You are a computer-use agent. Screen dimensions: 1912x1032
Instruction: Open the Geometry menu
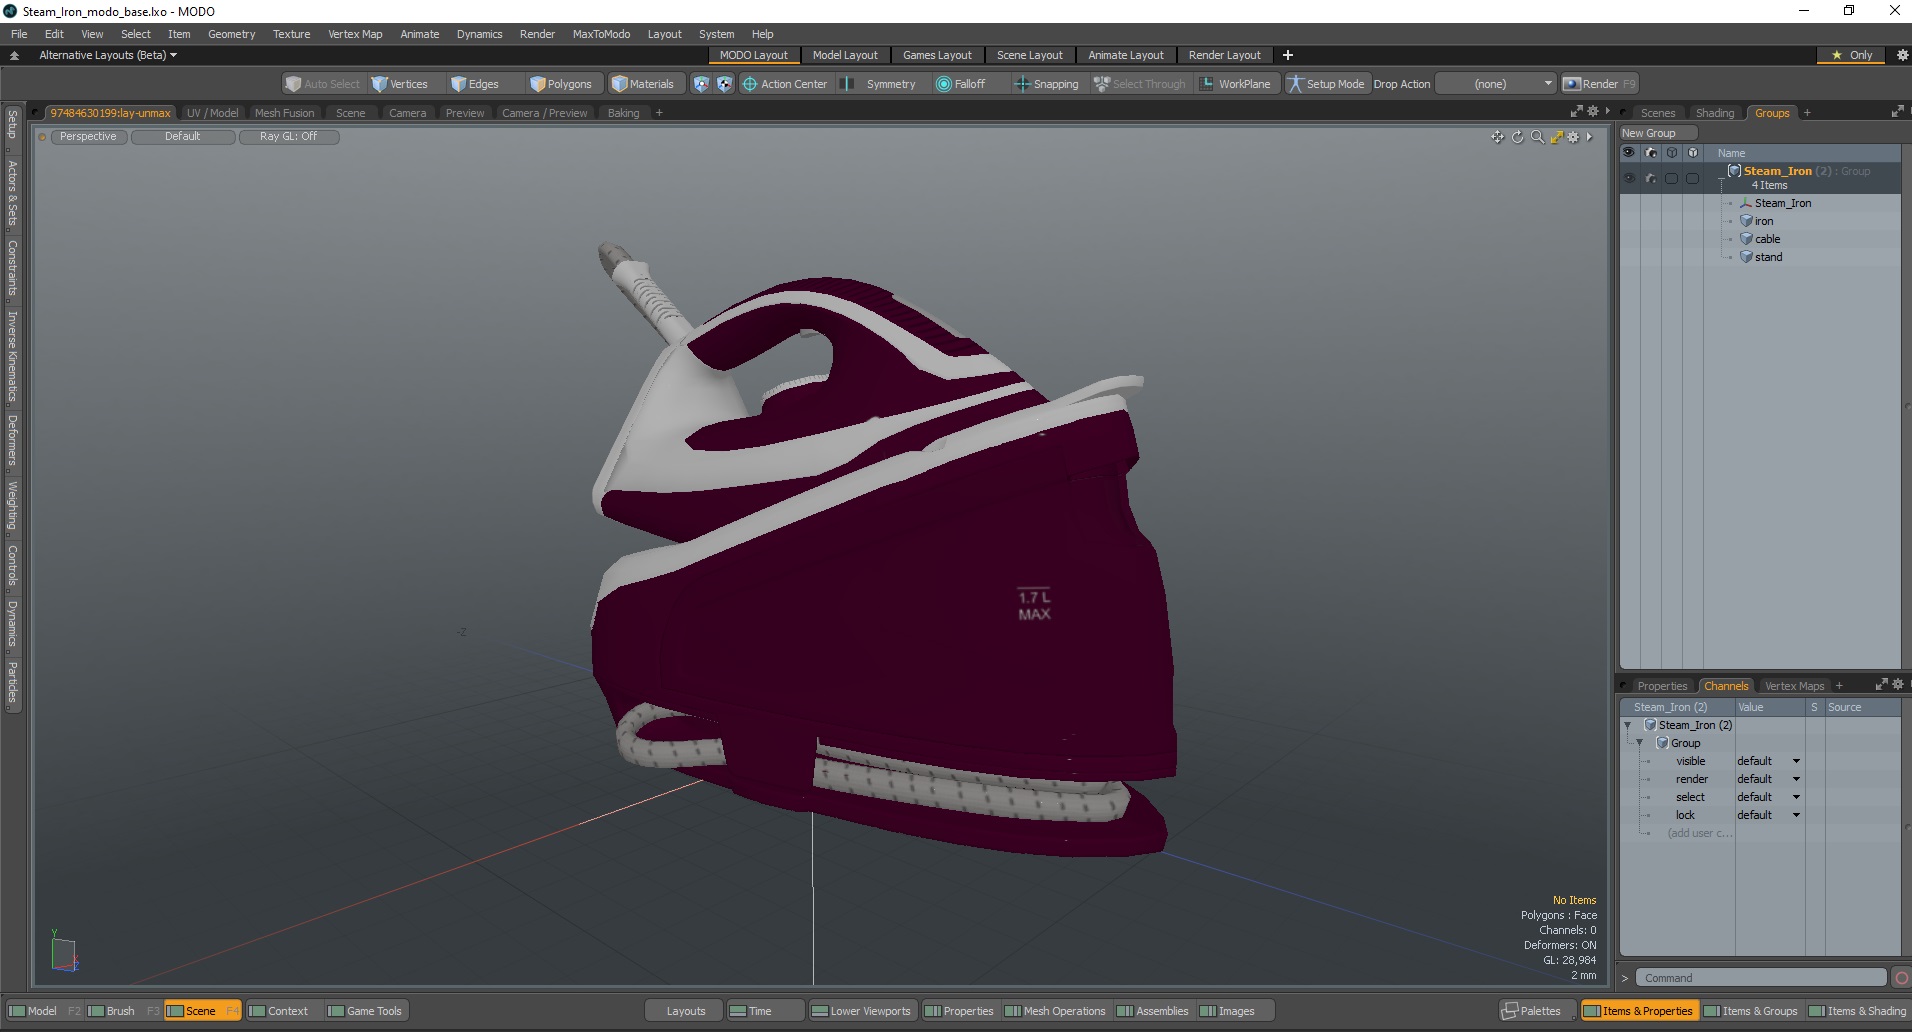(231, 34)
